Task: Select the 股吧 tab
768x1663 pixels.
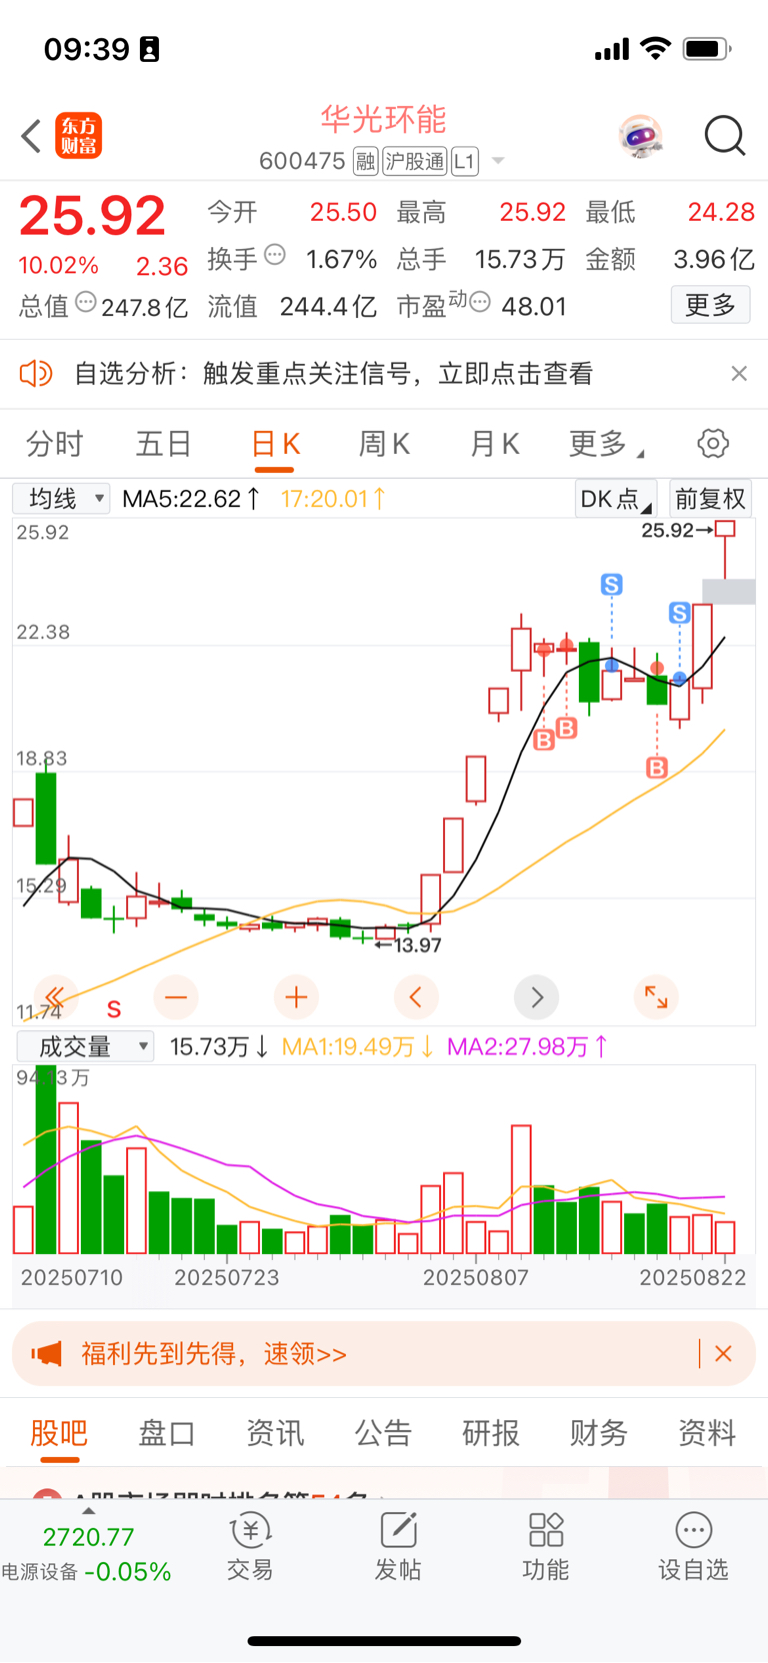Action: (x=59, y=1433)
